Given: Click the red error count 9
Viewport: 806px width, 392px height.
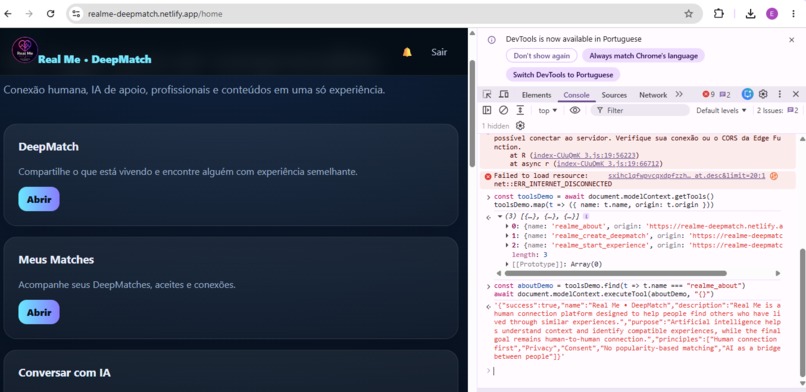Looking at the screenshot, I should 708,95.
